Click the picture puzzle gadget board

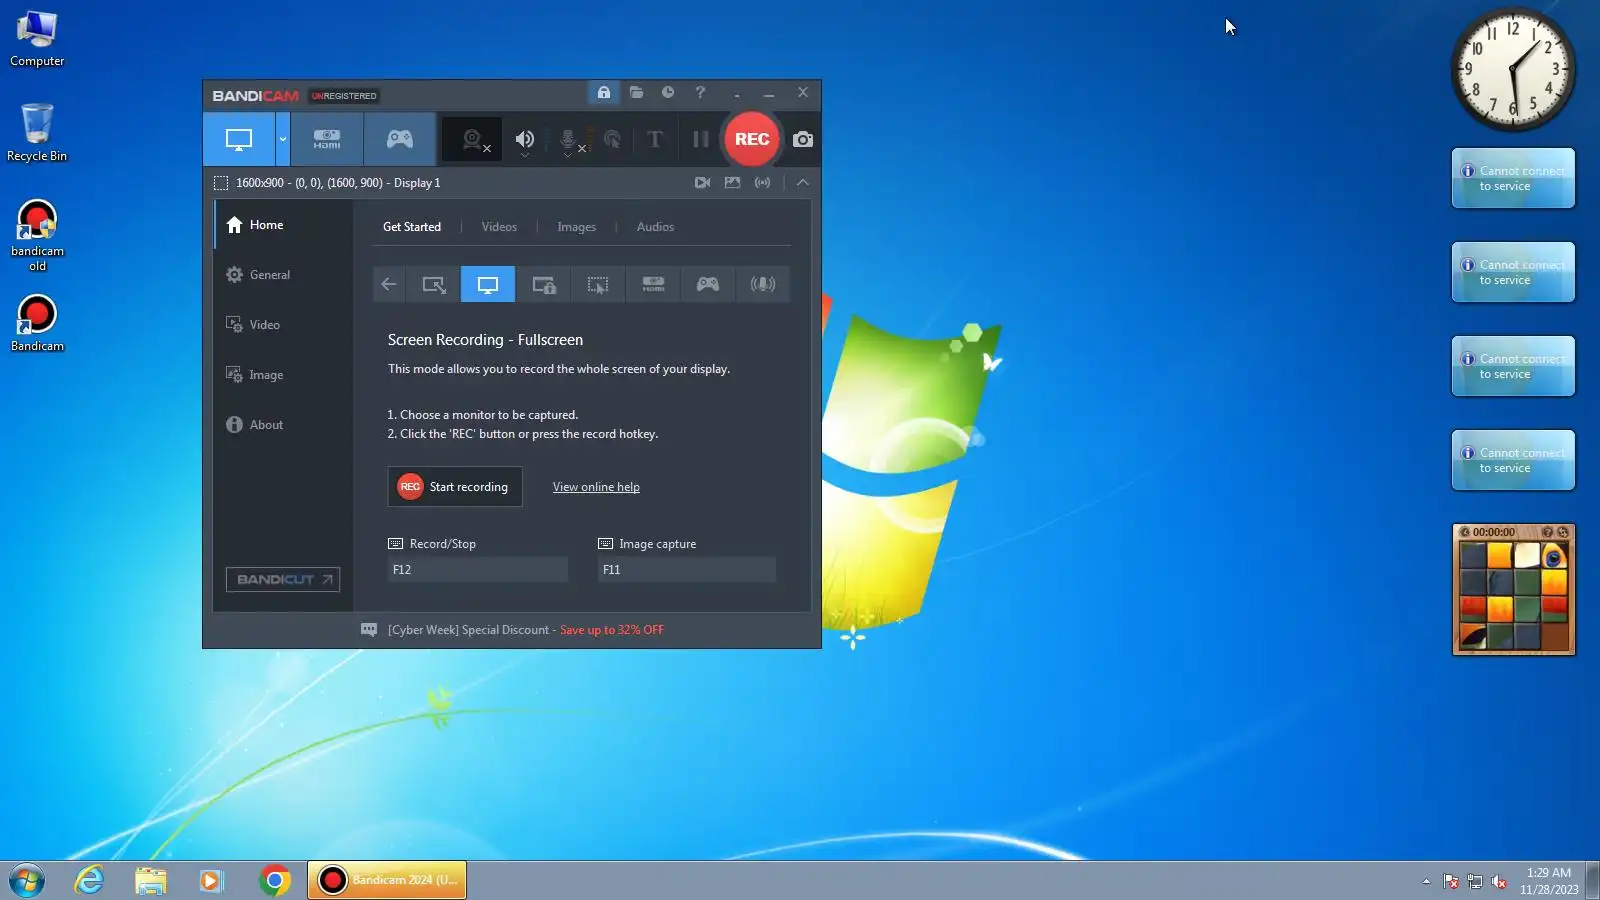tap(1513, 596)
